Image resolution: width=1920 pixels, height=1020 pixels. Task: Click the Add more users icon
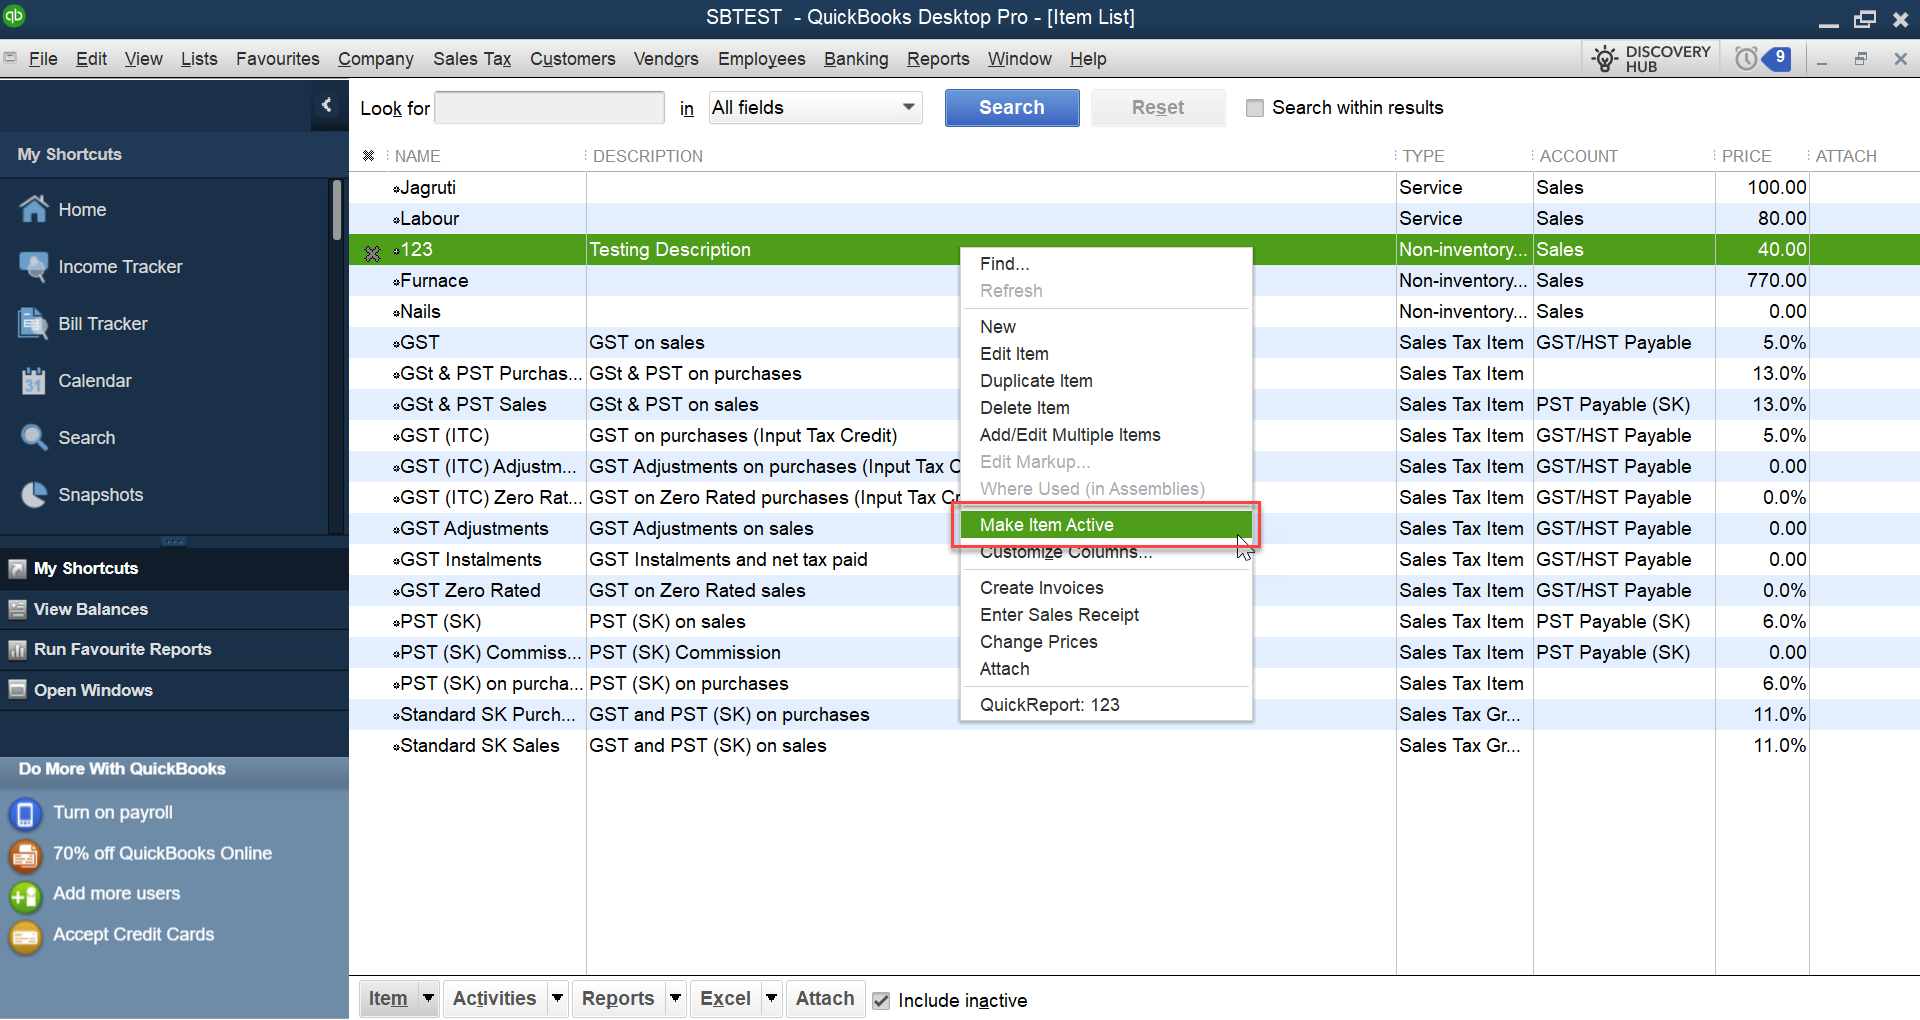pyautogui.click(x=25, y=895)
